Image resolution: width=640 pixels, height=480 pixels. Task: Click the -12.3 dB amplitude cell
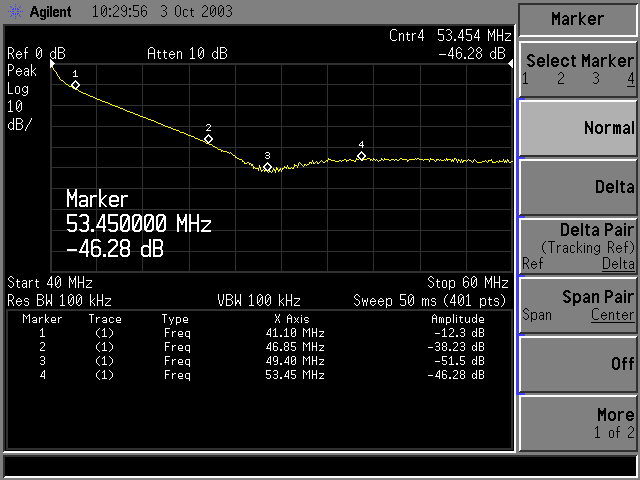[x=459, y=333]
